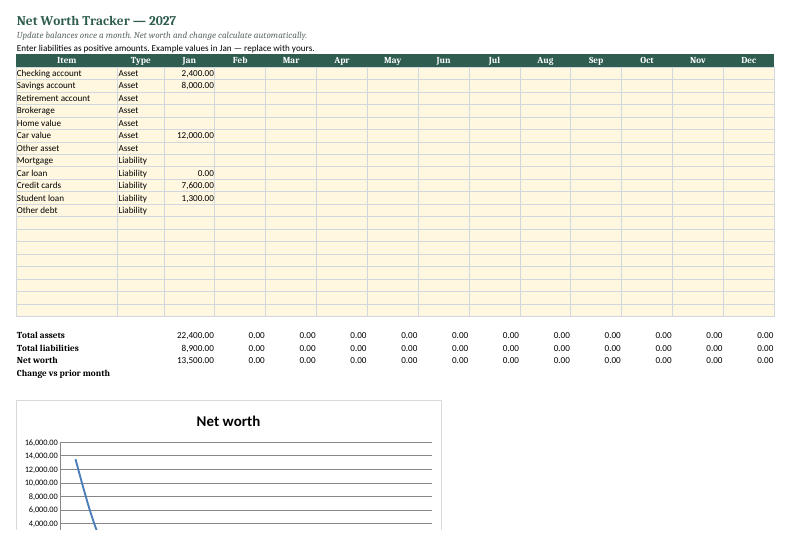Click the Dec Total assets 0.00 value
The image size is (790, 545).
point(765,335)
